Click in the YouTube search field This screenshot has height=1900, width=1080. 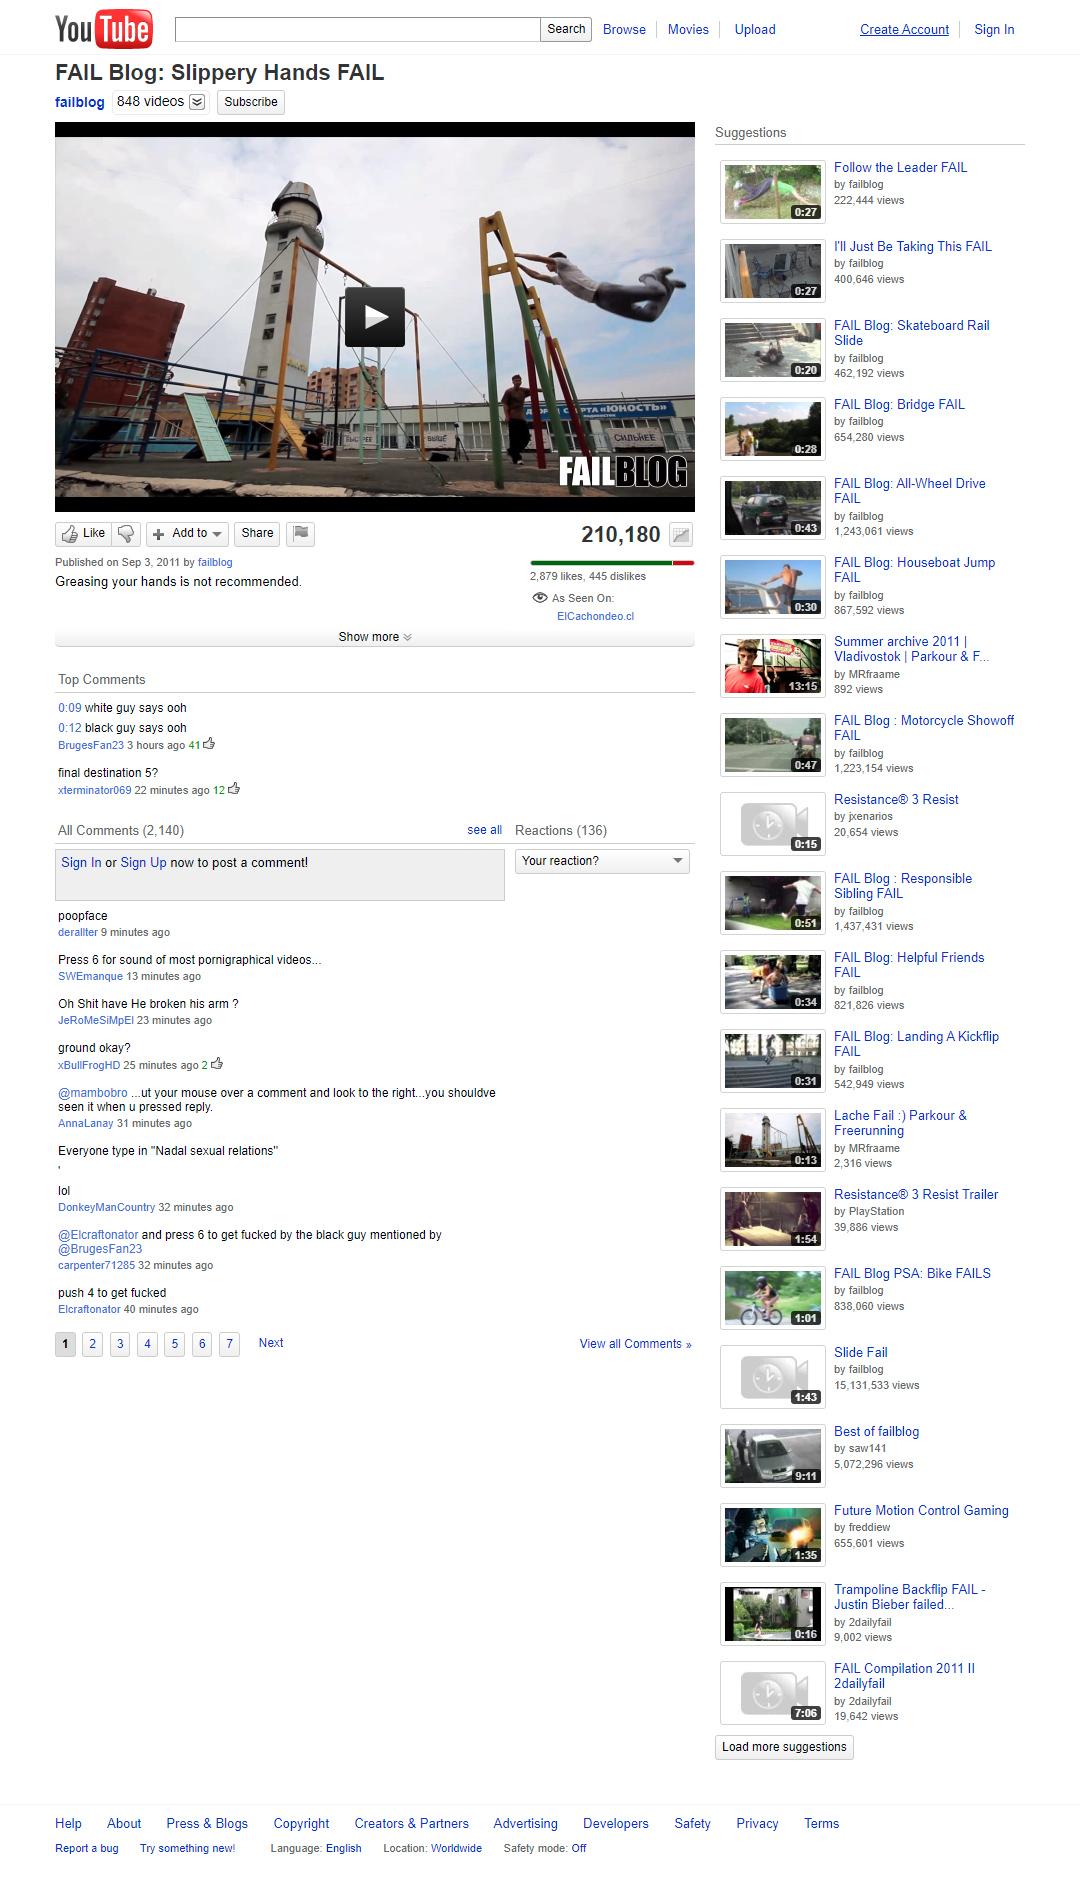[358, 29]
